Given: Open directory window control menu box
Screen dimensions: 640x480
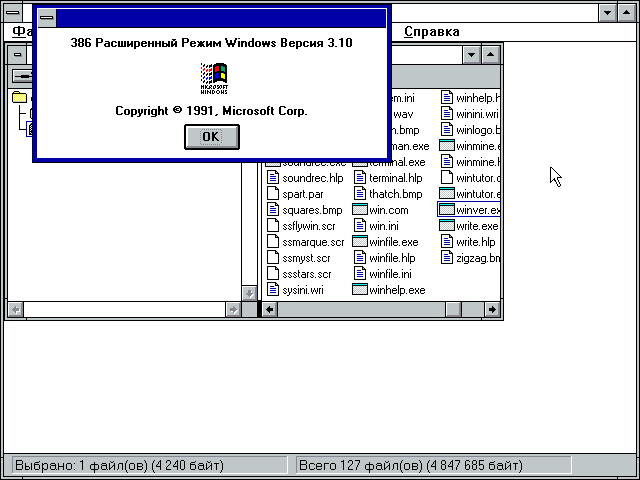Looking at the screenshot, I should point(17,54).
